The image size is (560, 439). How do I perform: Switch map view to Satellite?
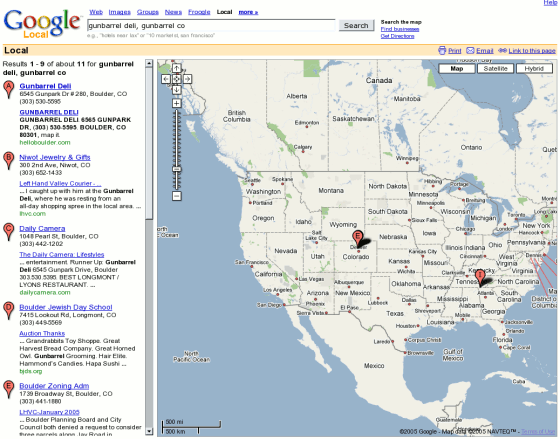coord(495,69)
